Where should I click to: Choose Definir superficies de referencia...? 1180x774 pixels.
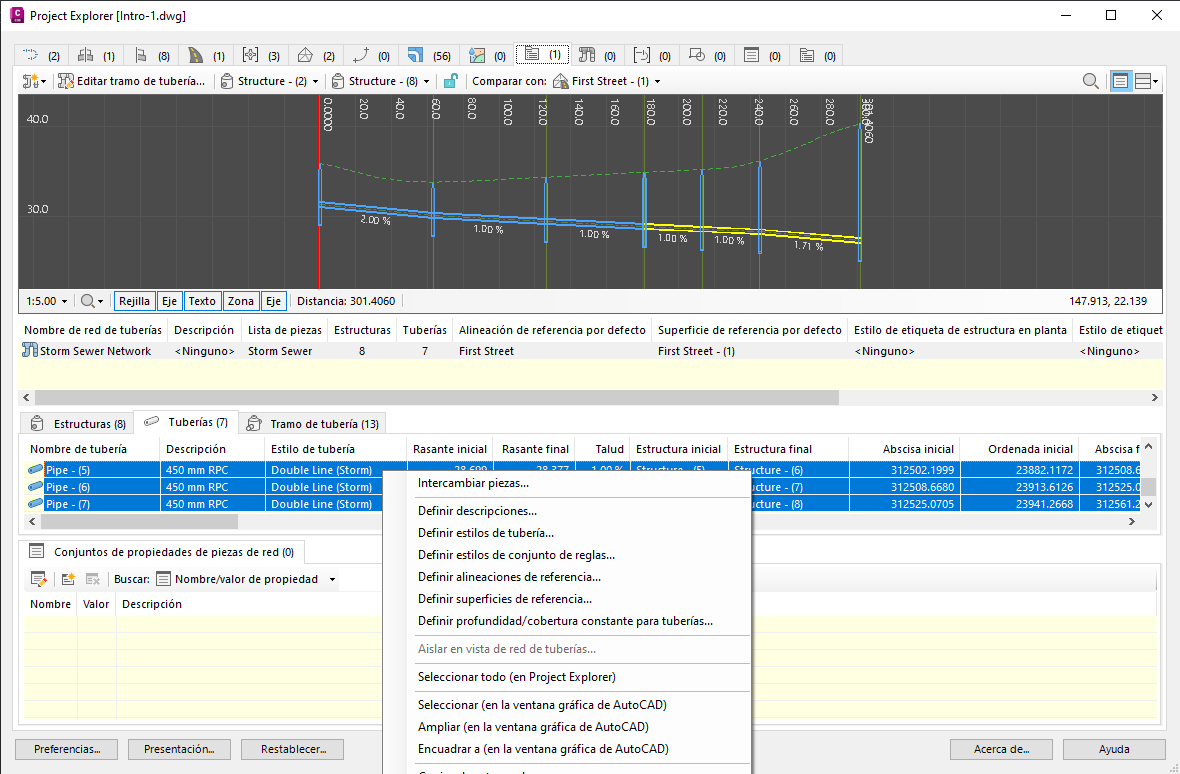(505, 599)
